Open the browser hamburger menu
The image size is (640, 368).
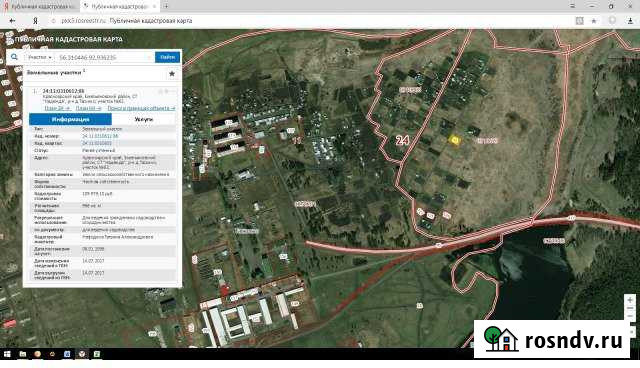tap(572, 6)
